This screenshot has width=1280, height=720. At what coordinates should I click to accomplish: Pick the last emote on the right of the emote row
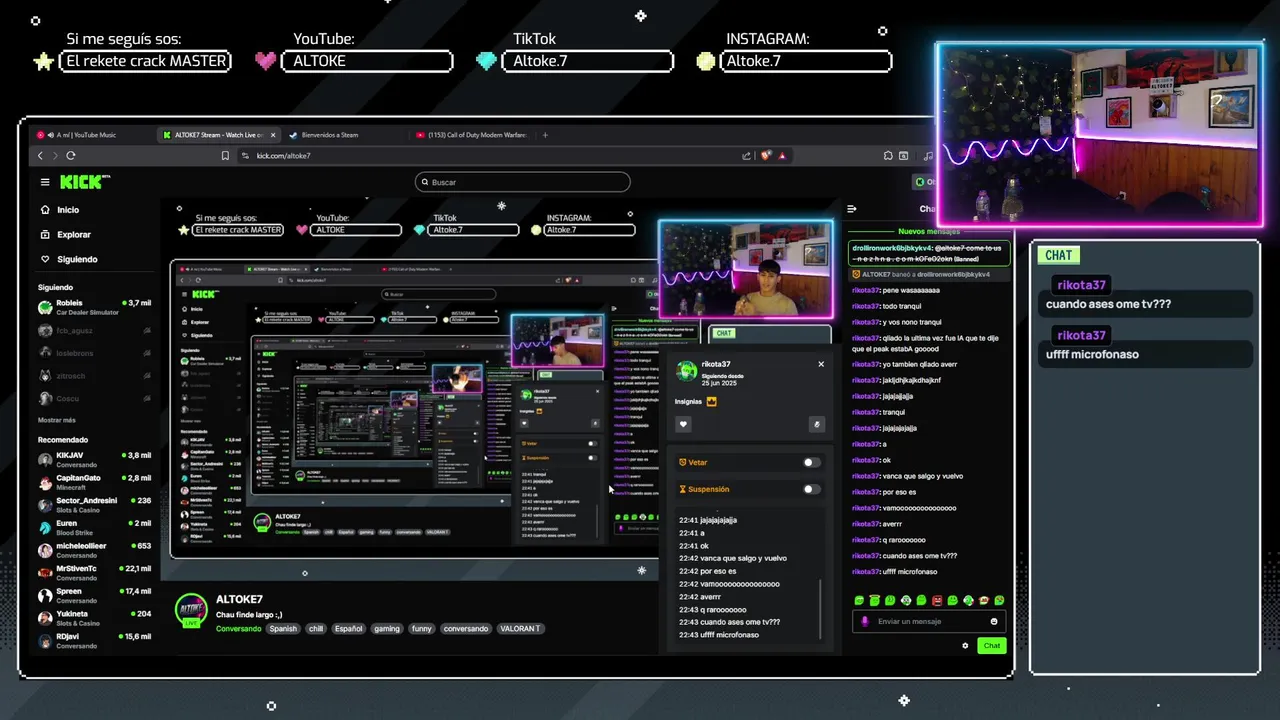pyautogui.click(x=999, y=600)
